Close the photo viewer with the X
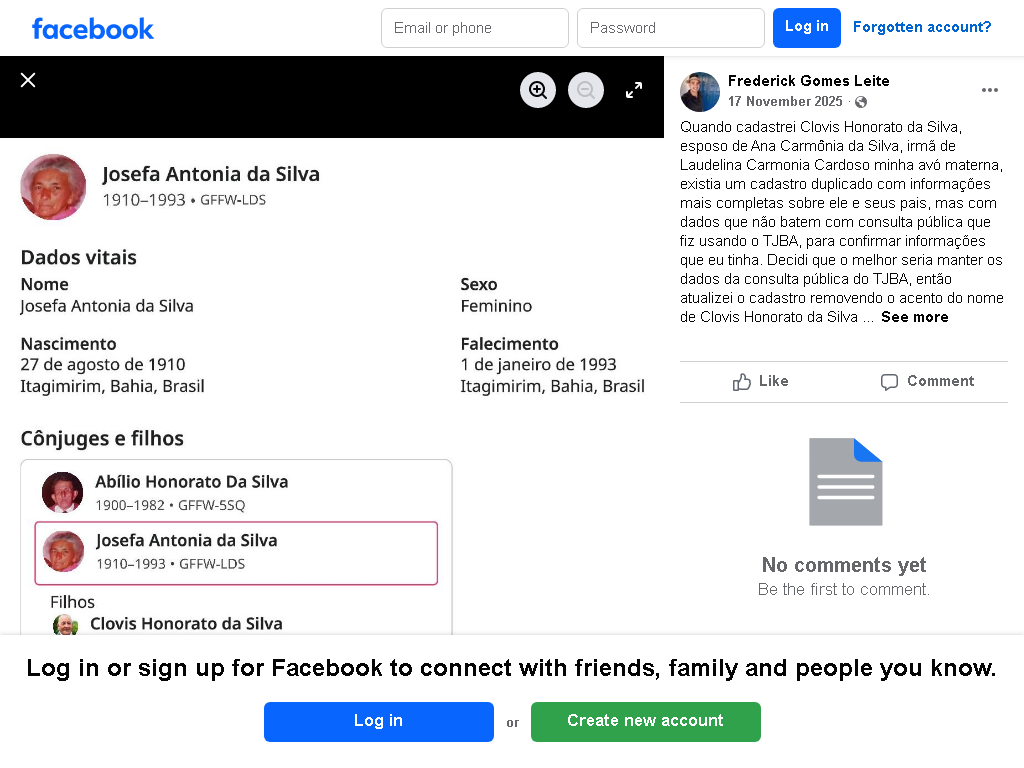 [x=27, y=80]
